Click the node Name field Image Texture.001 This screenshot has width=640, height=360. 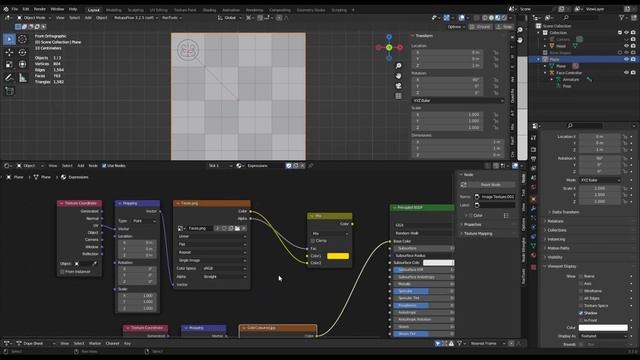click(x=494, y=197)
